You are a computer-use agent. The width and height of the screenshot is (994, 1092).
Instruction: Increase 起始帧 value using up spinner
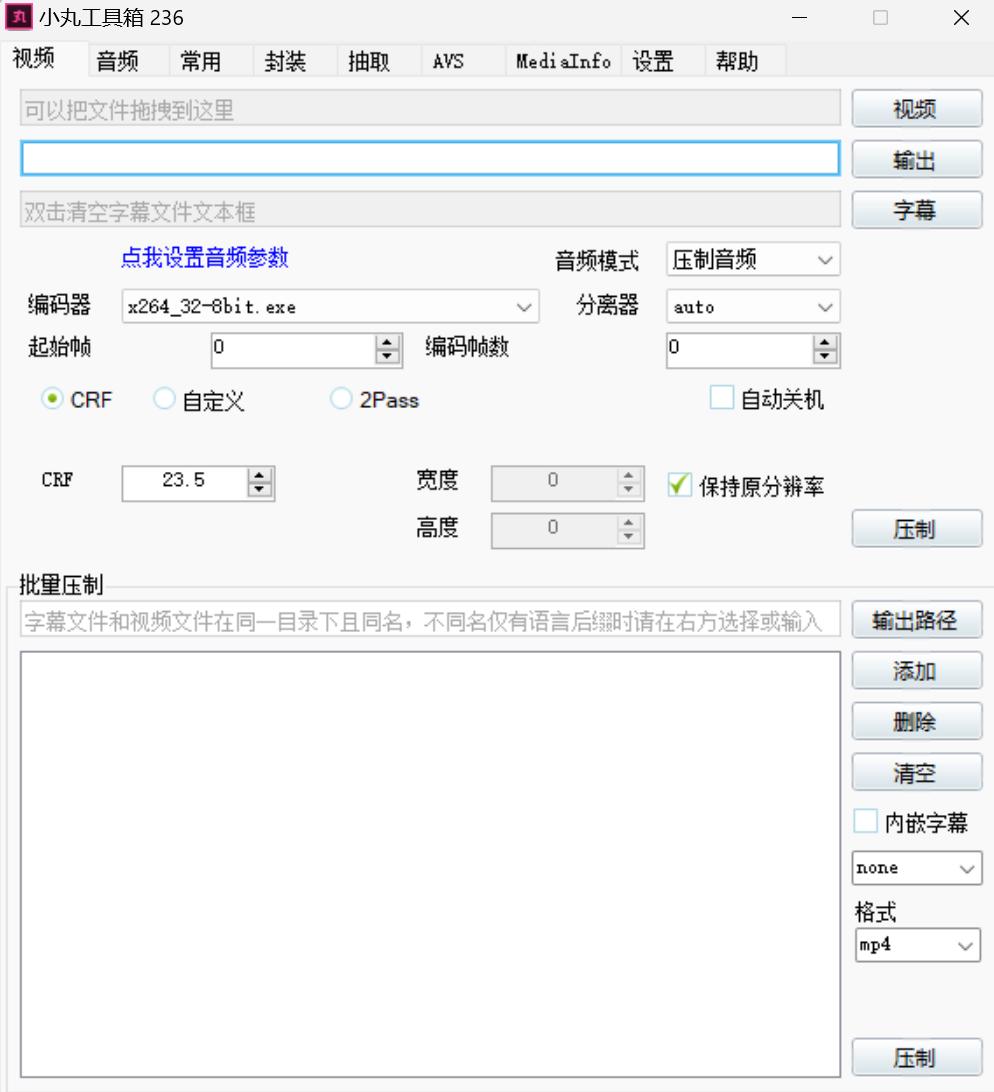387,342
